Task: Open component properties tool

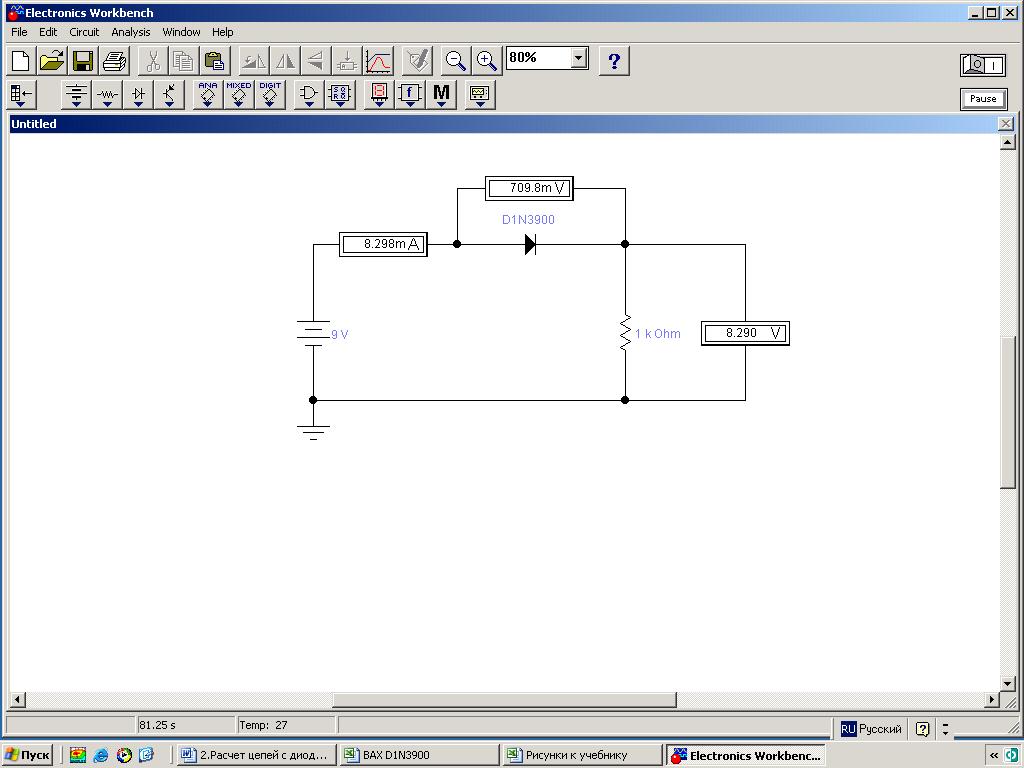Action: [x=417, y=61]
